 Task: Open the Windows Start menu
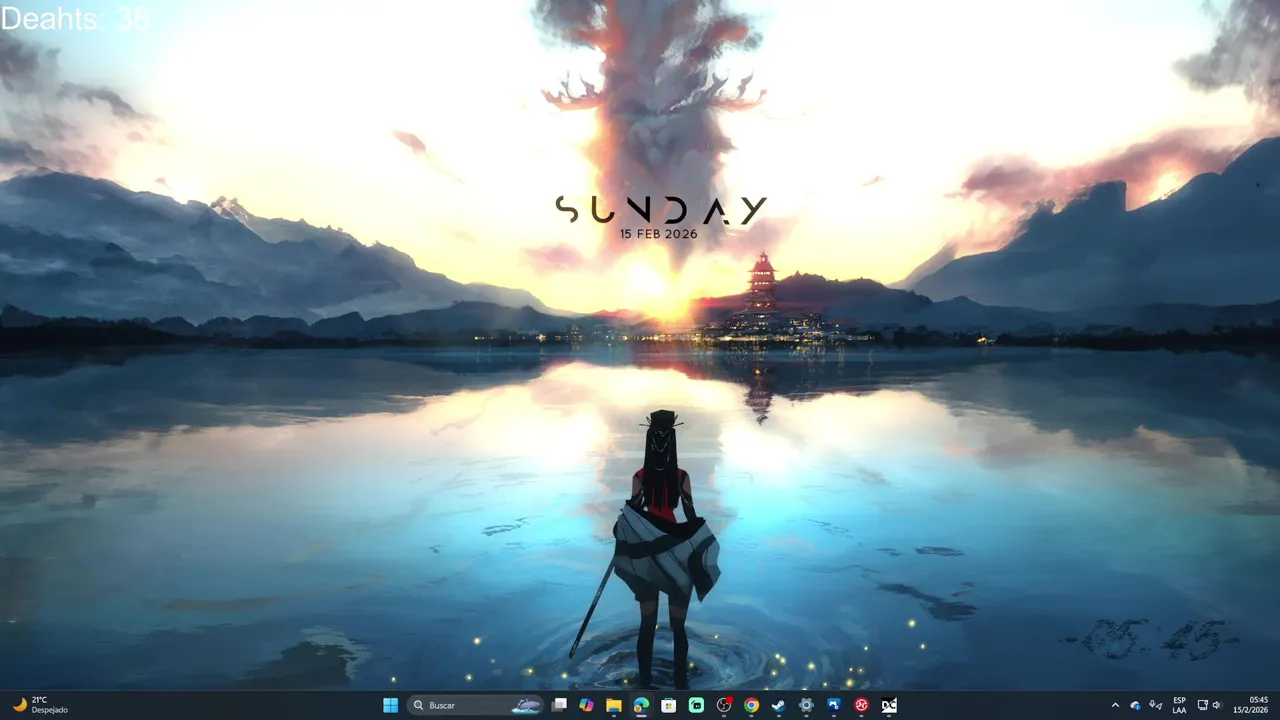(x=390, y=705)
